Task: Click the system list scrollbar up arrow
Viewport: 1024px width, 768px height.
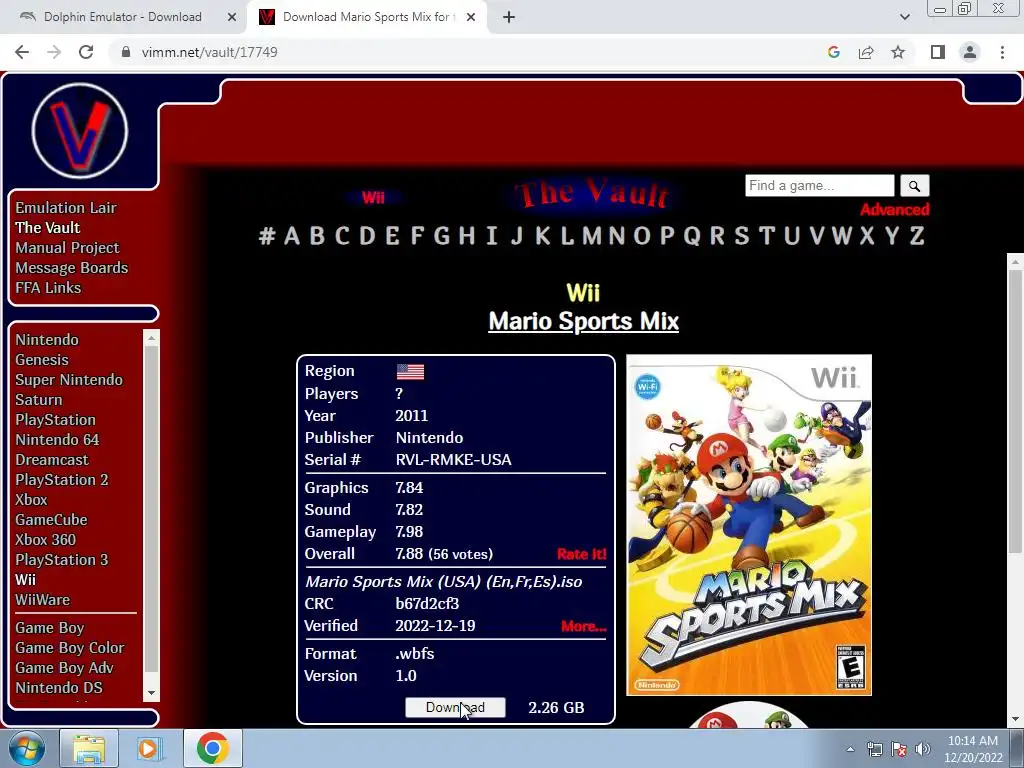Action: 152,338
